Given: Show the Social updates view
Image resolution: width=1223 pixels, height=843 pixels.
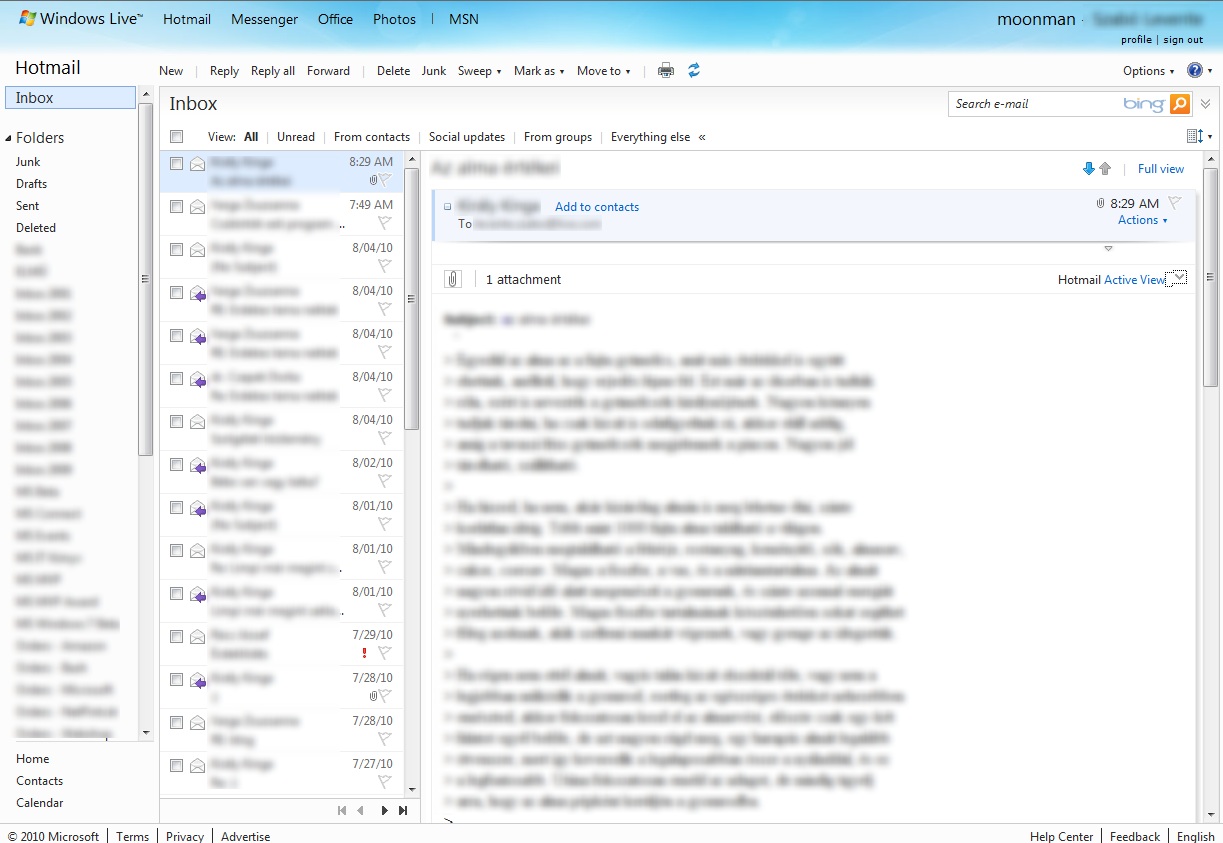Looking at the screenshot, I should click(x=467, y=137).
